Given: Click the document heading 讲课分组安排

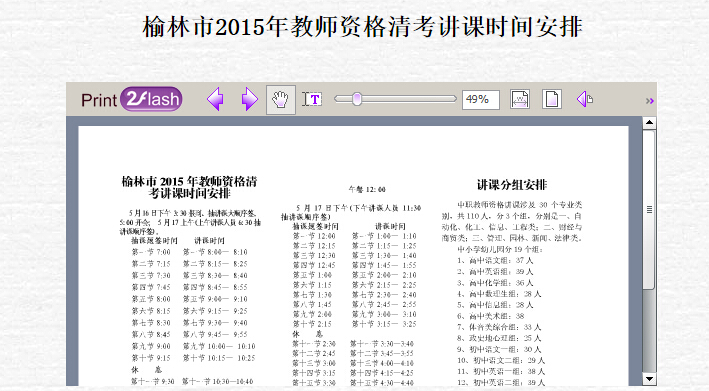Looking at the screenshot, I should click(x=512, y=184).
